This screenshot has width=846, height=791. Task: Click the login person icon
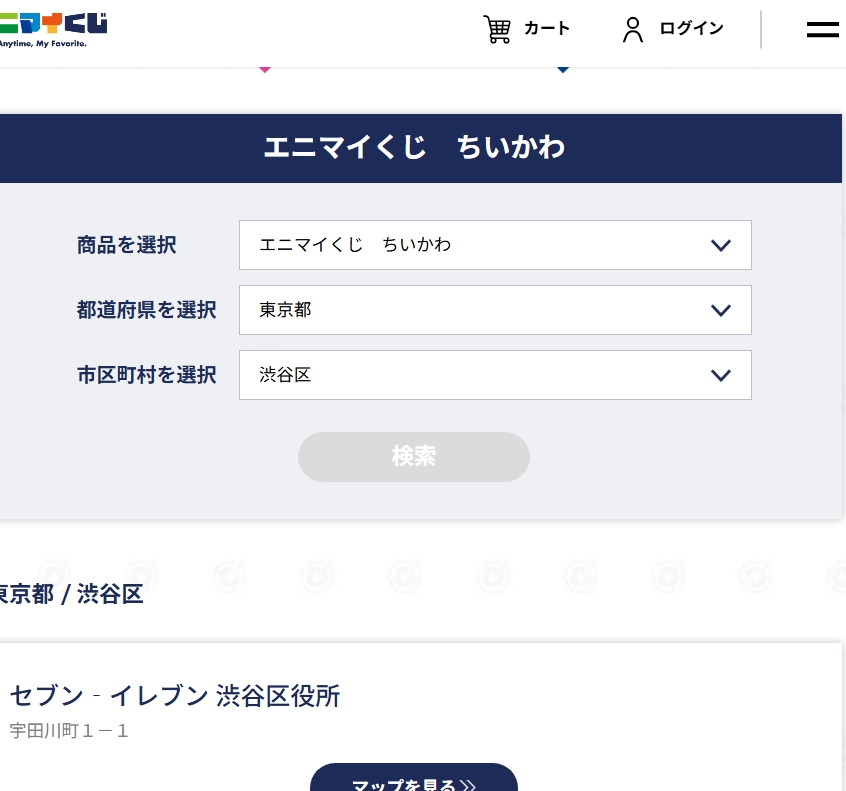click(633, 29)
